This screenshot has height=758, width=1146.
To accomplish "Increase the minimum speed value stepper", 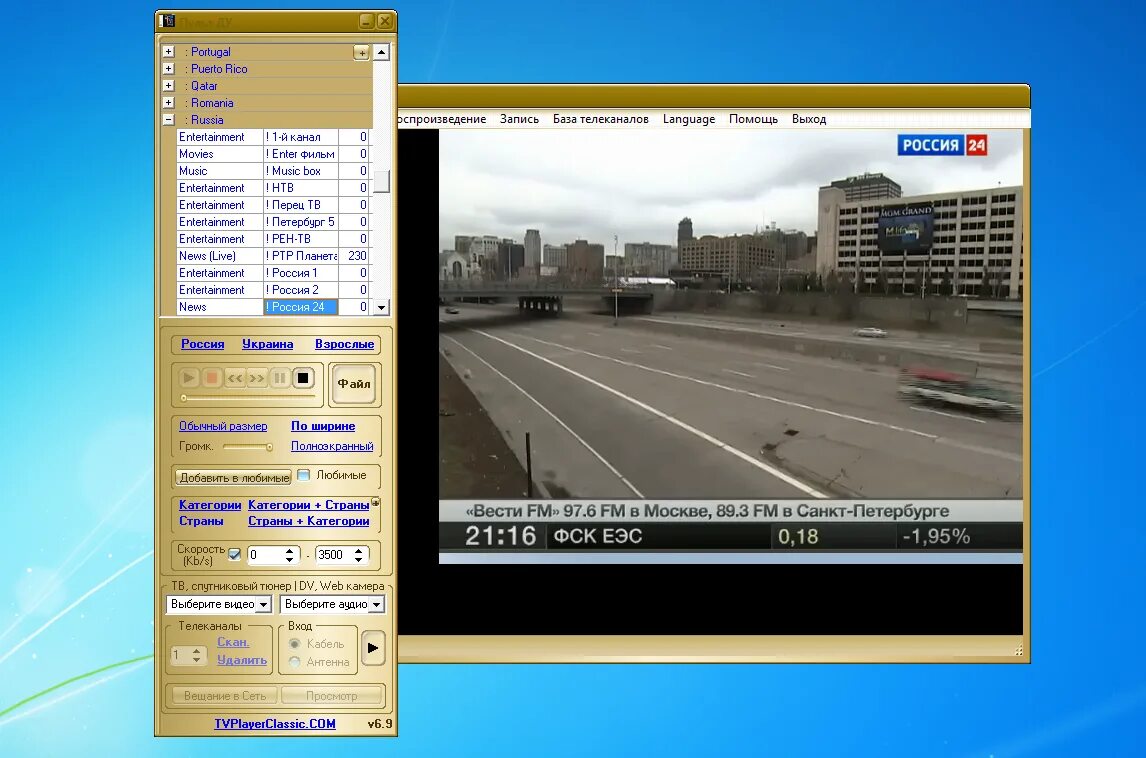I will pyautogui.click(x=289, y=550).
